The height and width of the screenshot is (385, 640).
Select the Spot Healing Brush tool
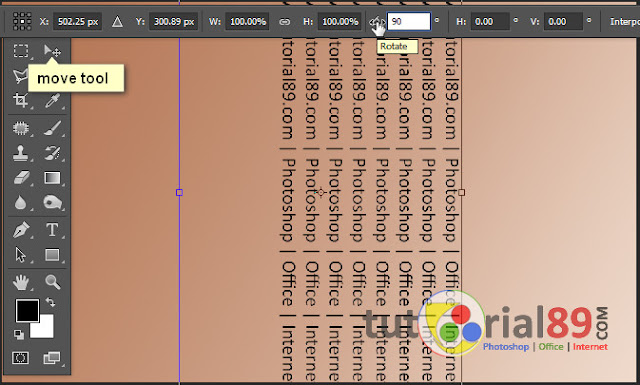(x=20, y=128)
